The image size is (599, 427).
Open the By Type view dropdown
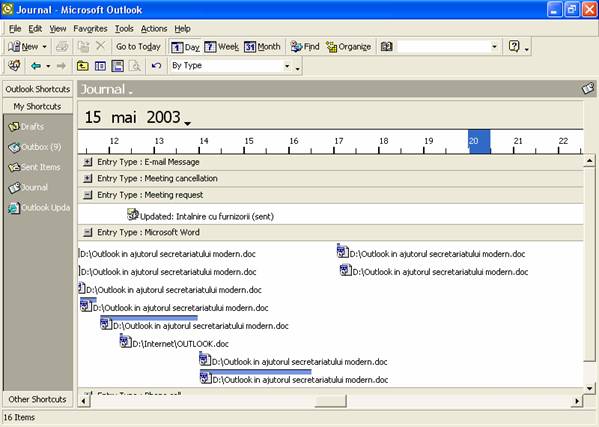click(x=287, y=66)
